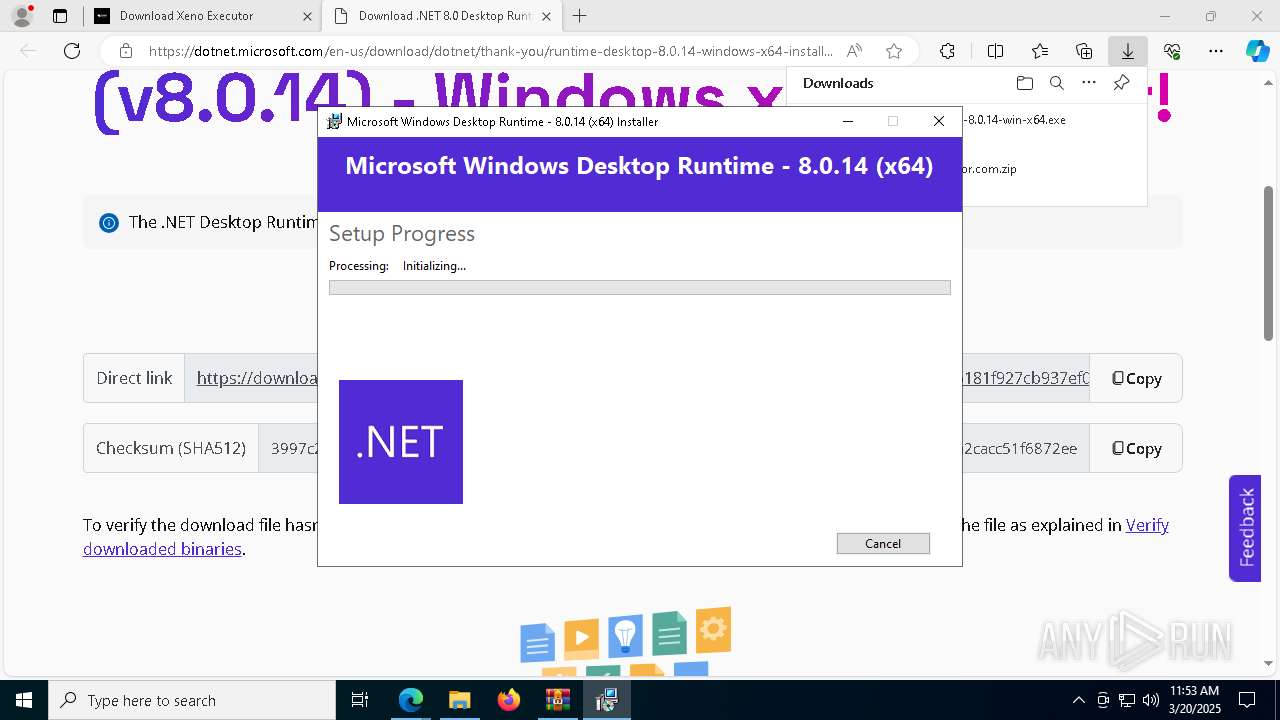
Task: Close the installer window
Action: [938, 121]
